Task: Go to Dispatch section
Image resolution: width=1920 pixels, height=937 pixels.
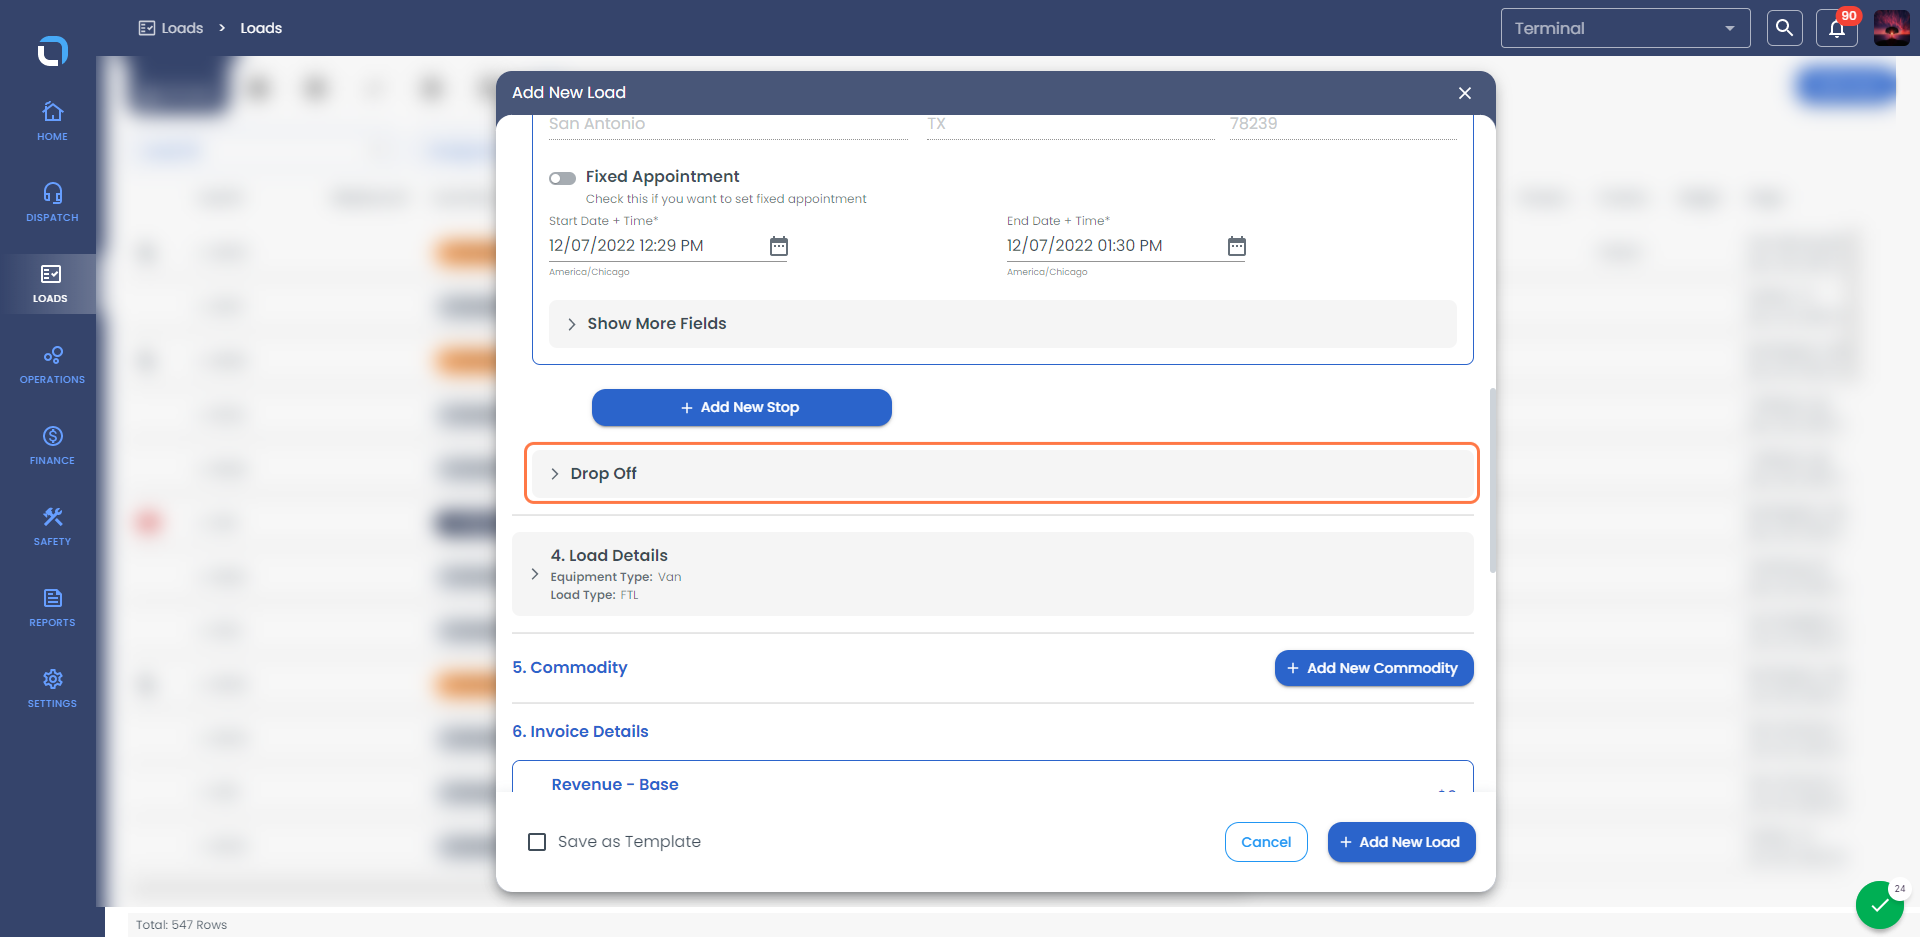Action: [52, 203]
